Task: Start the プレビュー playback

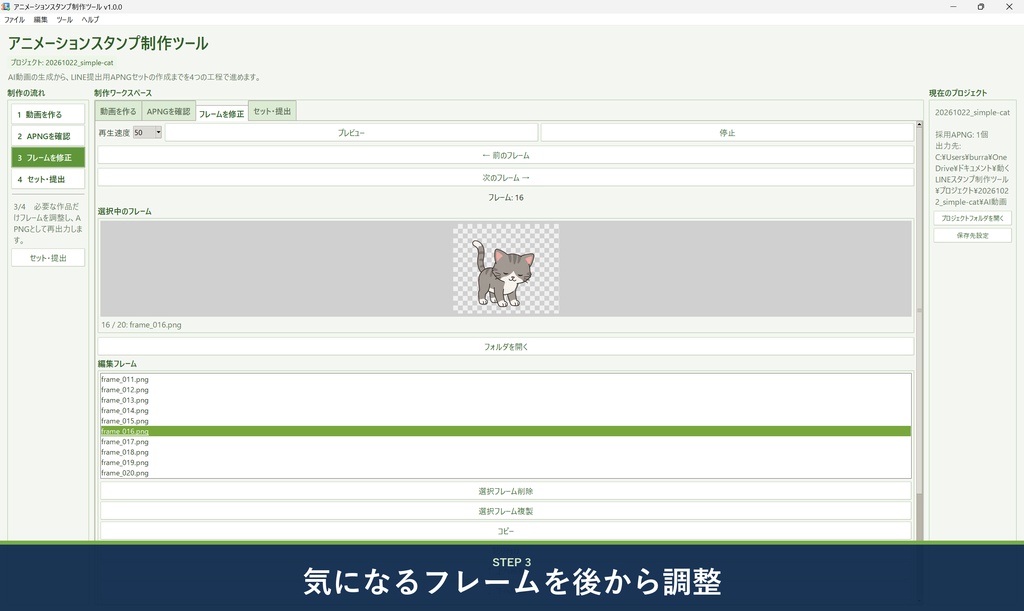Action: 351,133
